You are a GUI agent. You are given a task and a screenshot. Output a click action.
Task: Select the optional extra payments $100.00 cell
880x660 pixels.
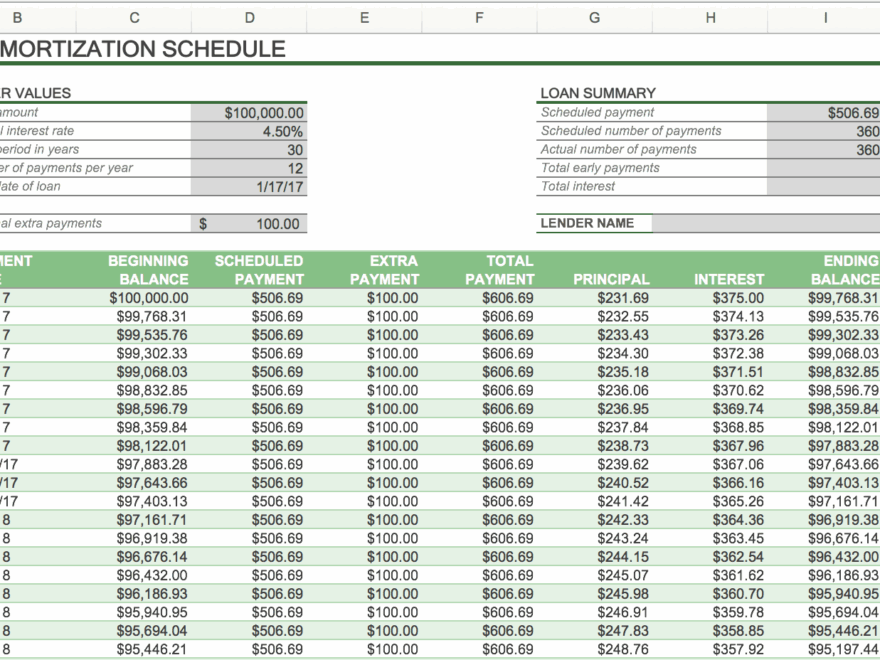(x=250, y=224)
